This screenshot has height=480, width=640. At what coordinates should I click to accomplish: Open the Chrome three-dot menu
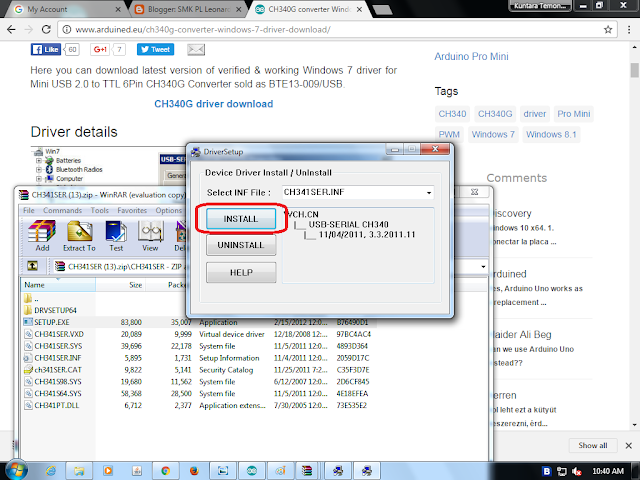pos(629,29)
